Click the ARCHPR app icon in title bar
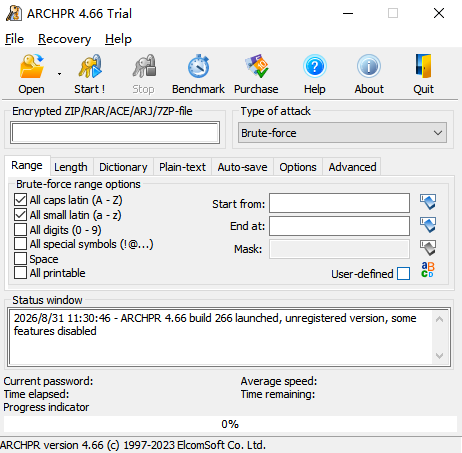This screenshot has width=462, height=453. click(14, 14)
